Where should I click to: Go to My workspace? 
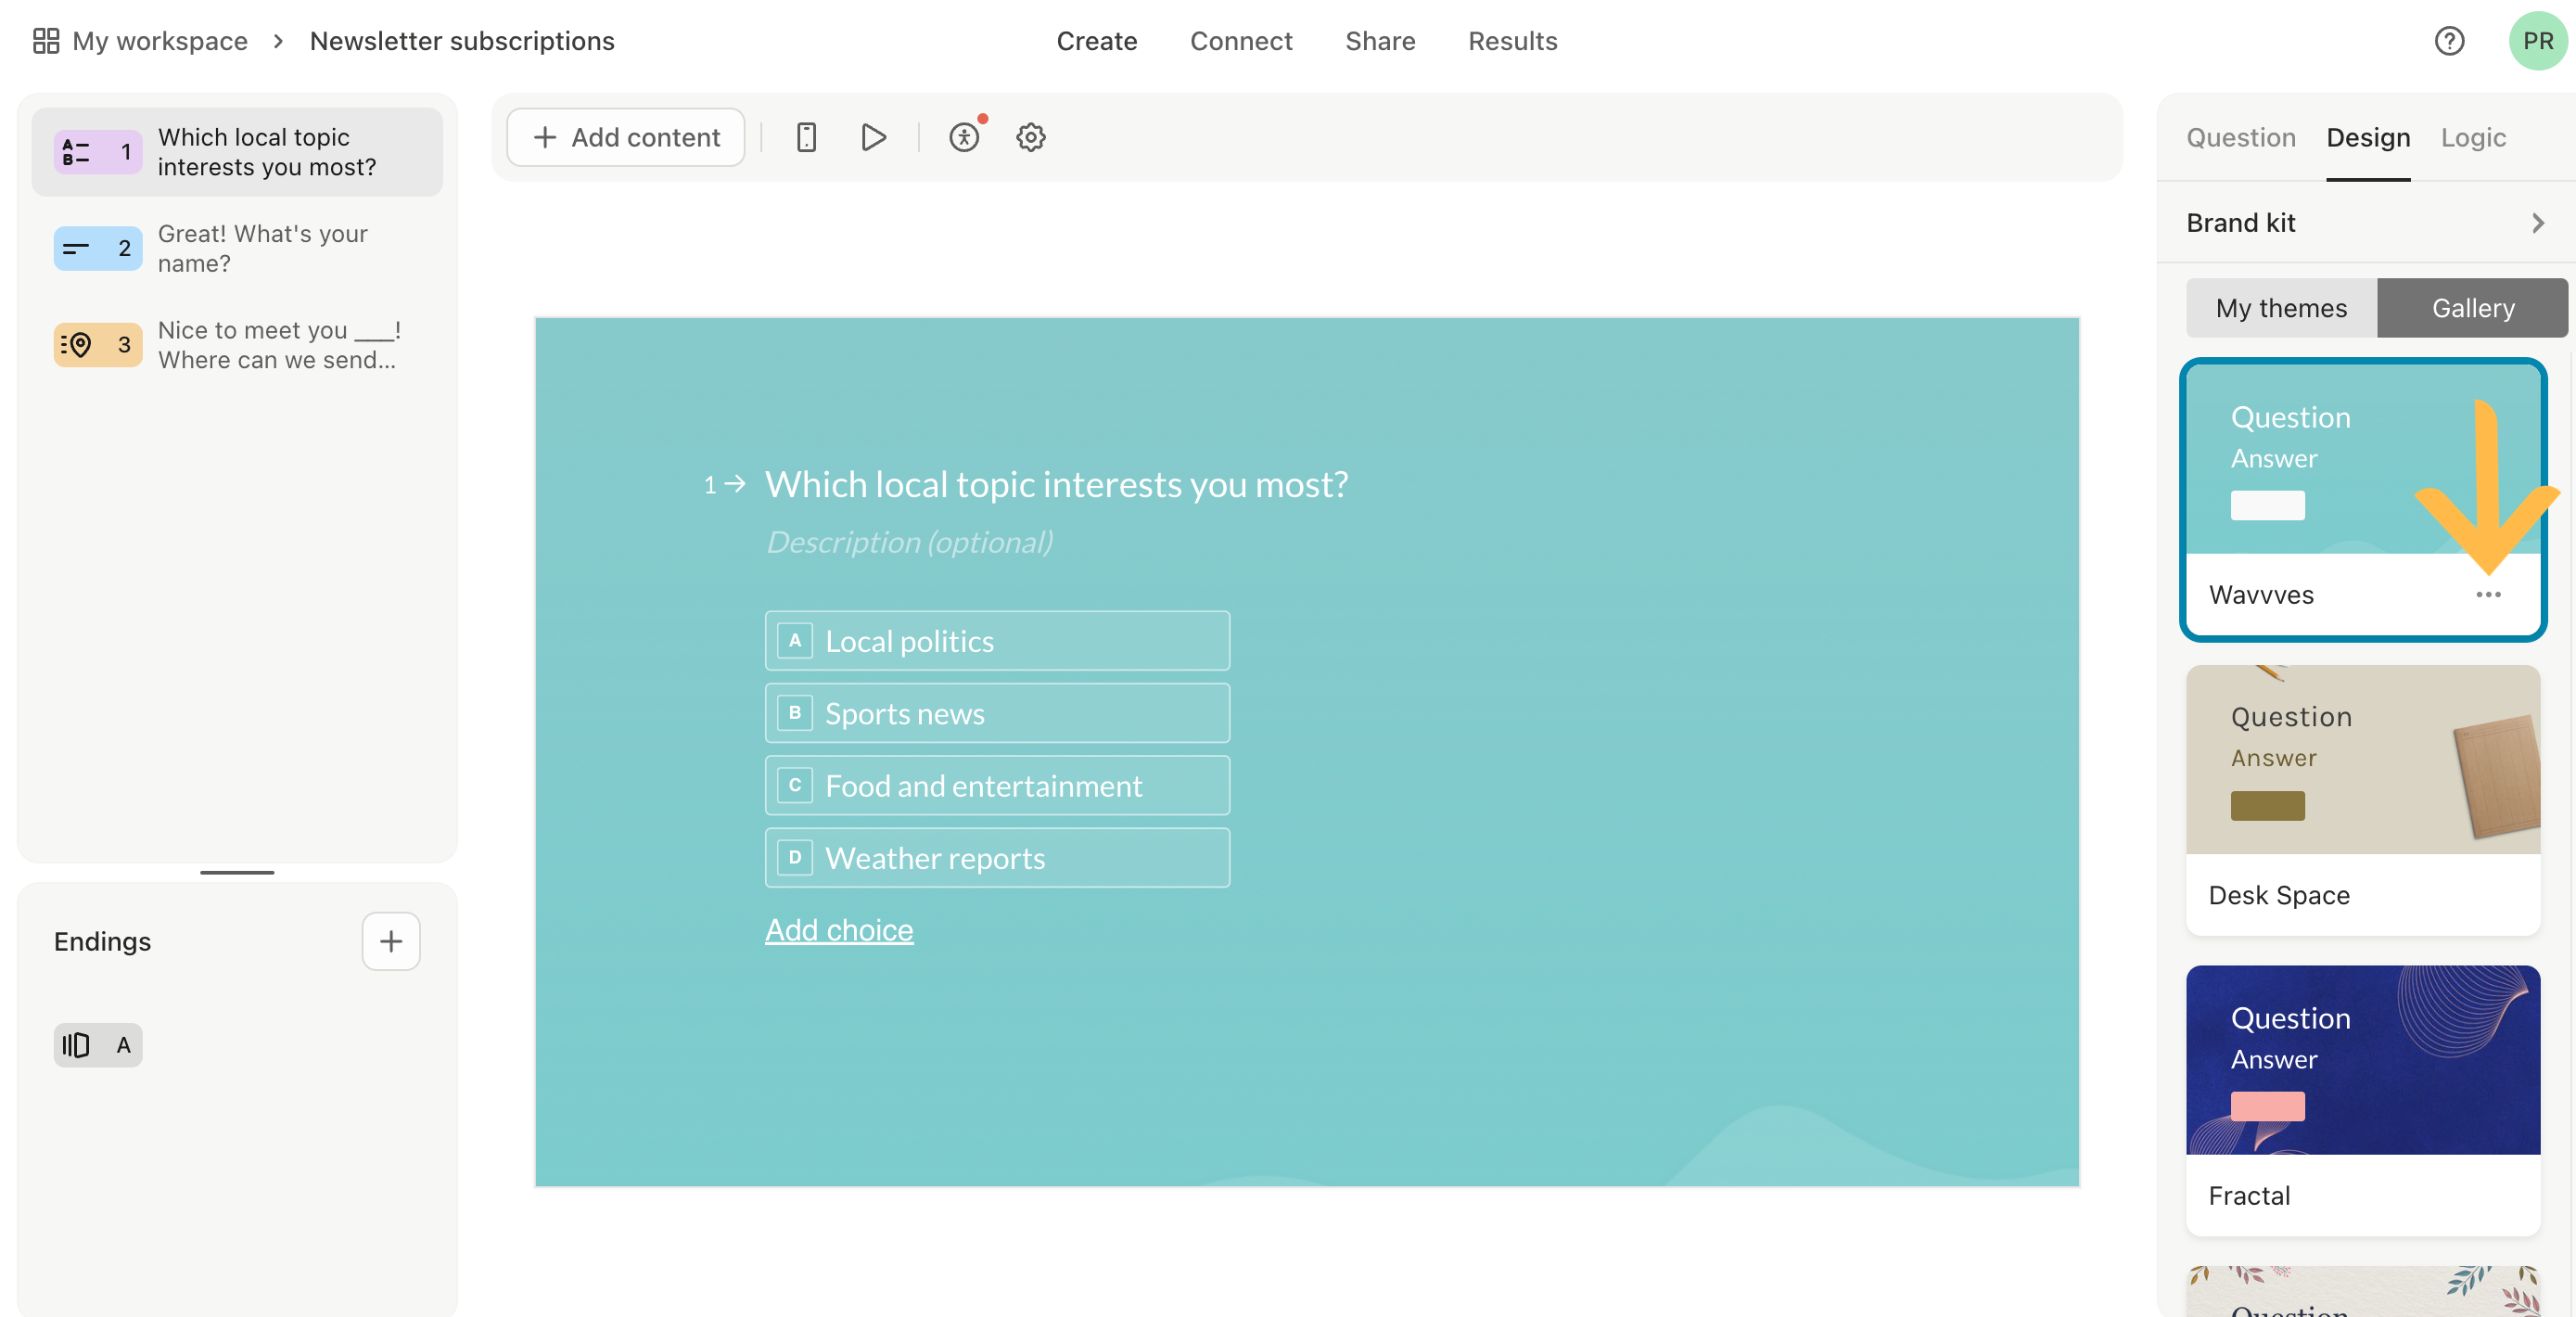tap(160, 41)
